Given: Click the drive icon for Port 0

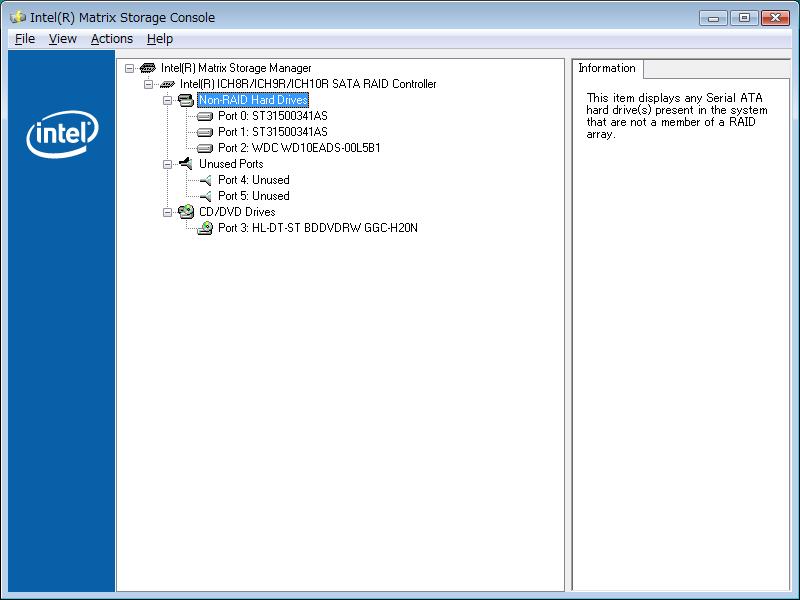Looking at the screenshot, I should 205,116.
